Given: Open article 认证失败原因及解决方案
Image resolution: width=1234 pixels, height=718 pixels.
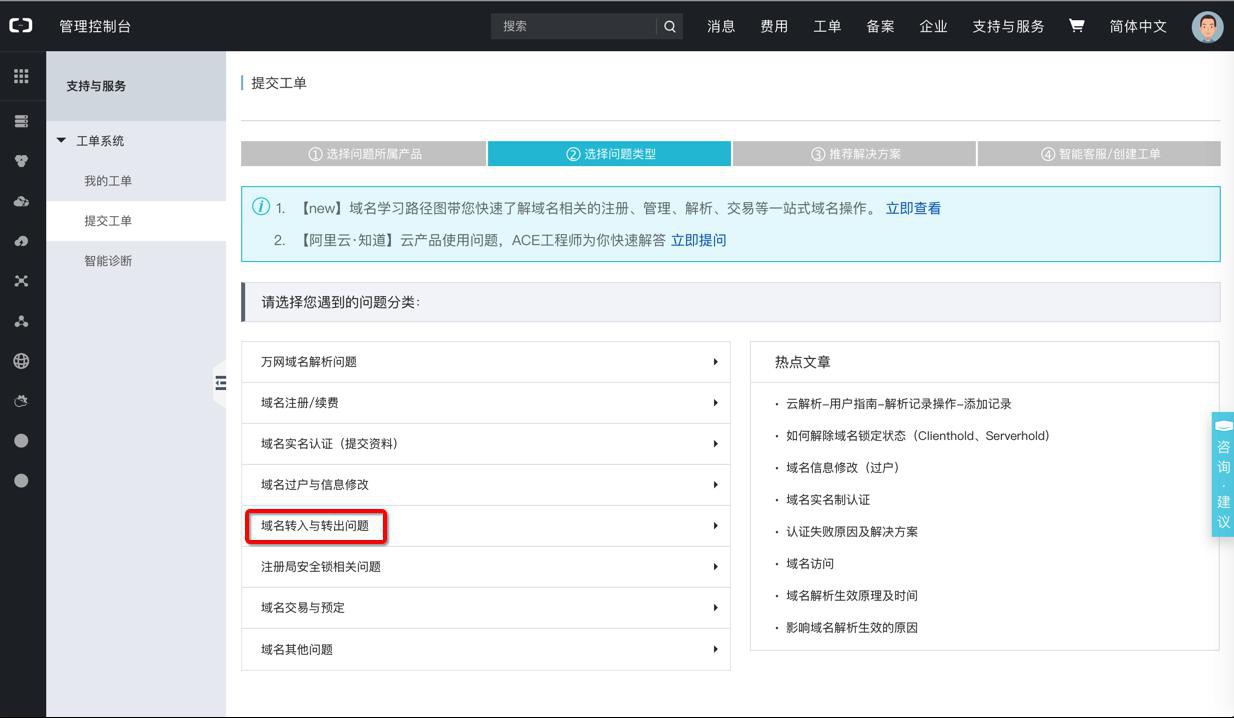Looking at the screenshot, I should [x=852, y=532].
